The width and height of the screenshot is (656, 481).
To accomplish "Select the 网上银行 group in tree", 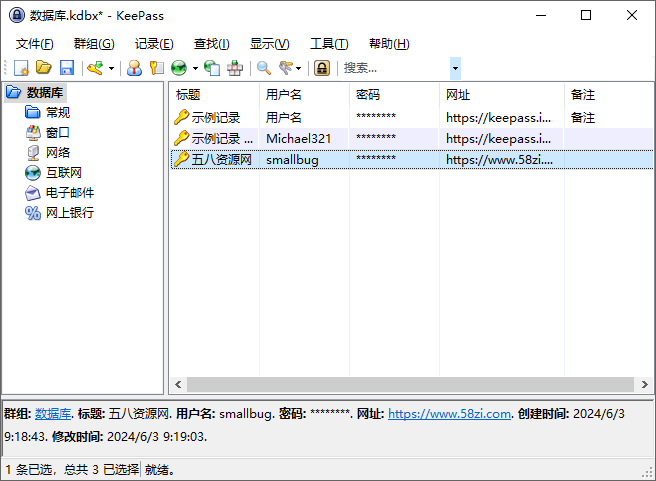I will 70,213.
